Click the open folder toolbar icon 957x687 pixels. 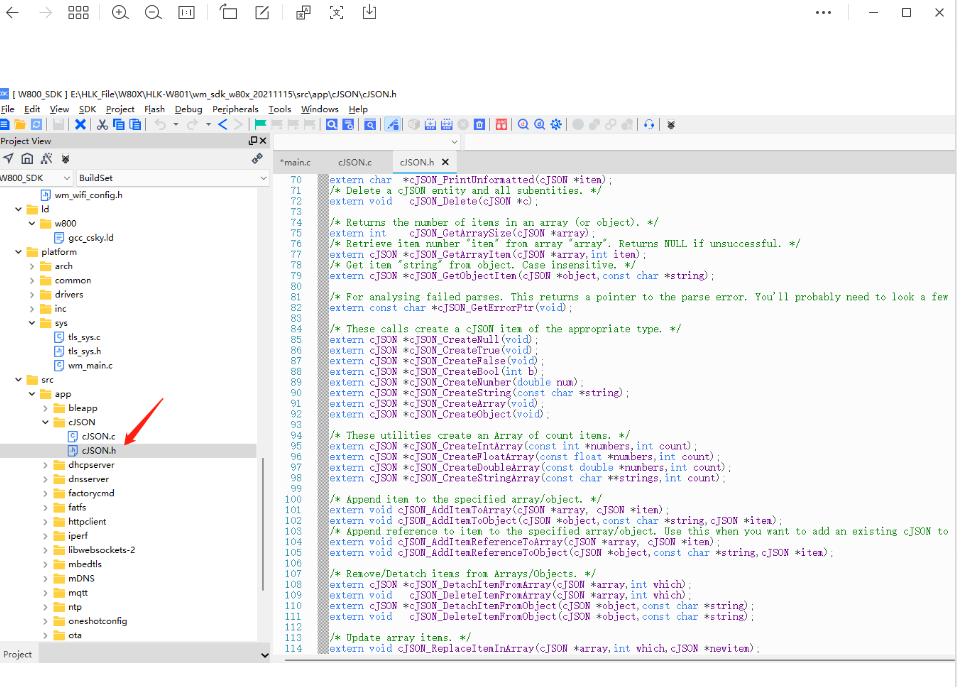point(20,124)
